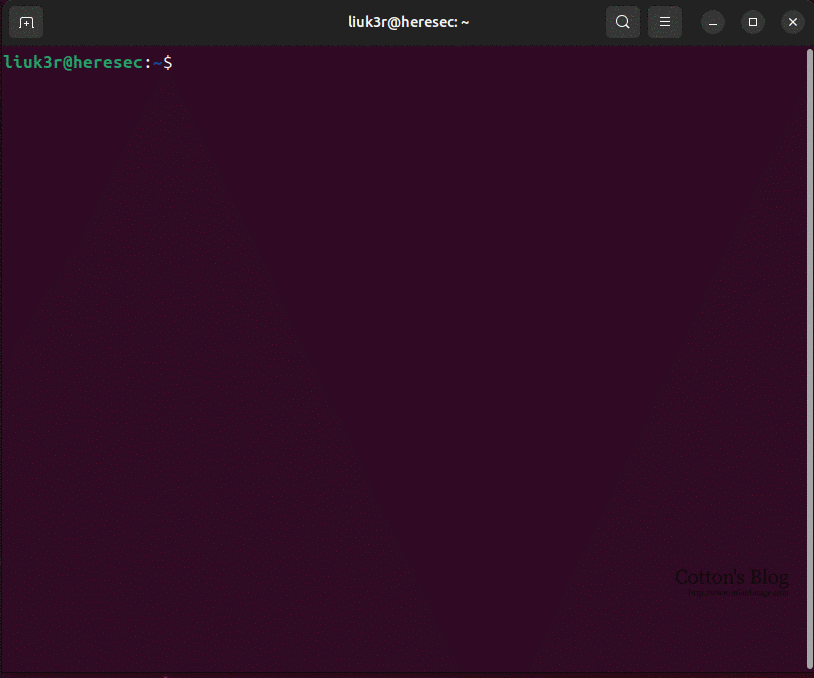Open the hamburger menu
This screenshot has width=814, height=678.
click(x=664, y=22)
